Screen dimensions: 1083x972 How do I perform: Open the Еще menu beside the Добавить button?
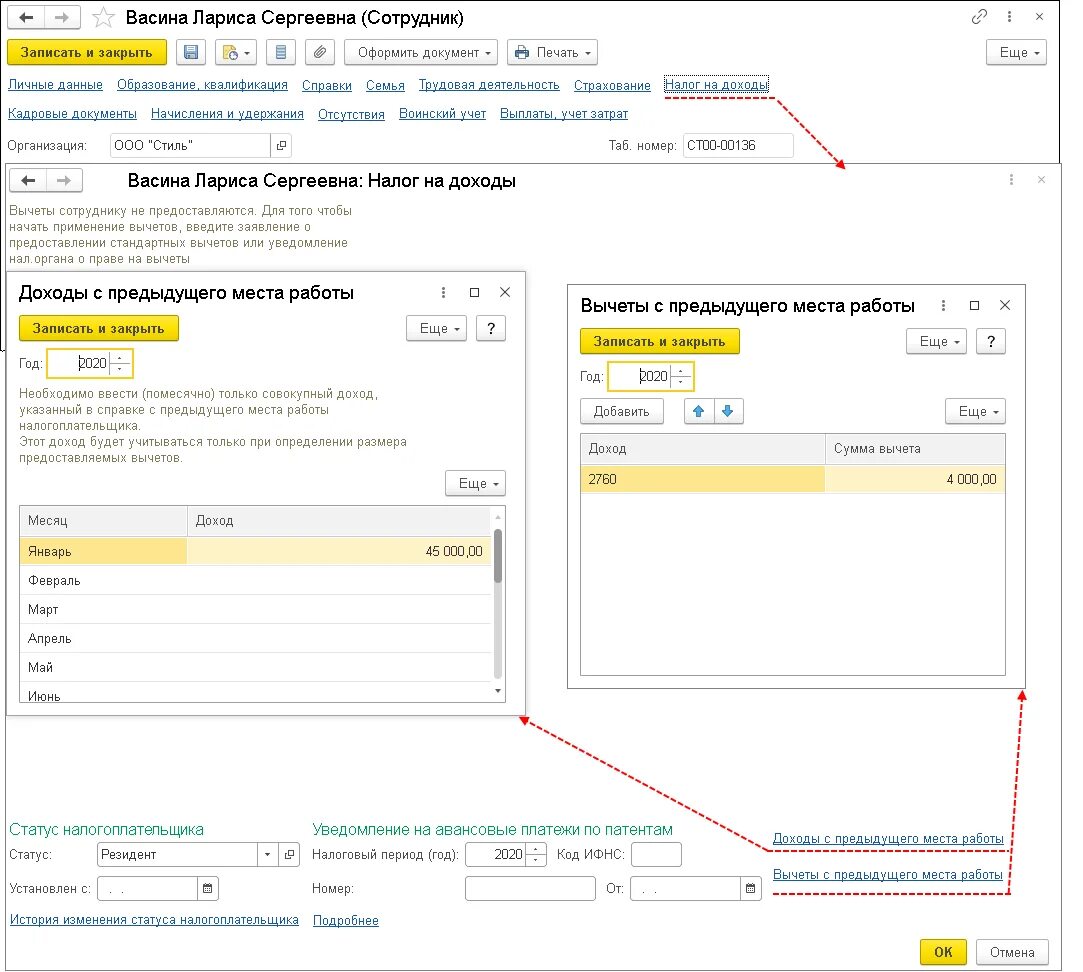pos(975,412)
